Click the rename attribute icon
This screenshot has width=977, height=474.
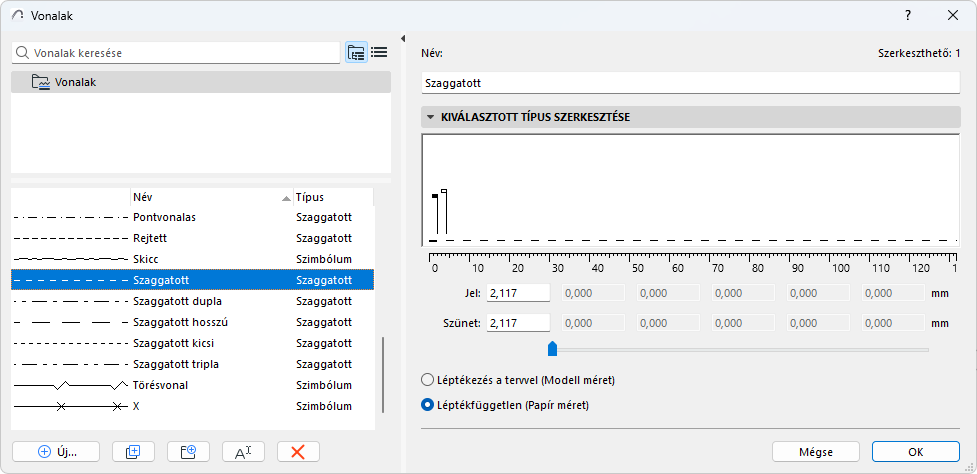[243, 452]
